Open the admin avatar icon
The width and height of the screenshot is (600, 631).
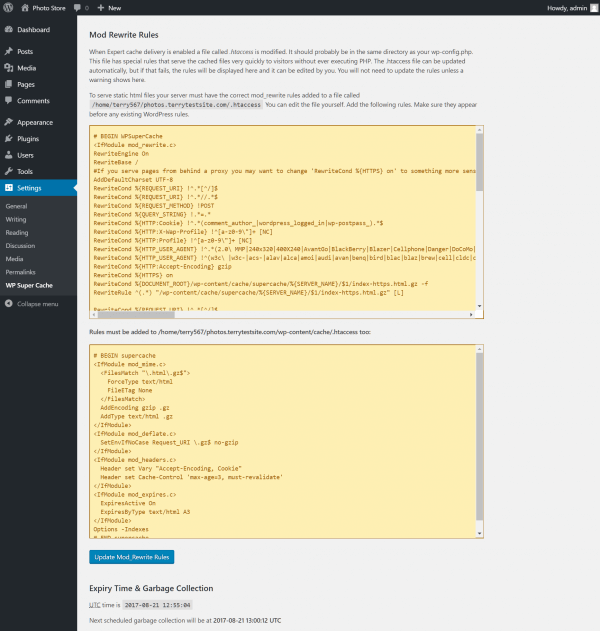click(594, 8)
